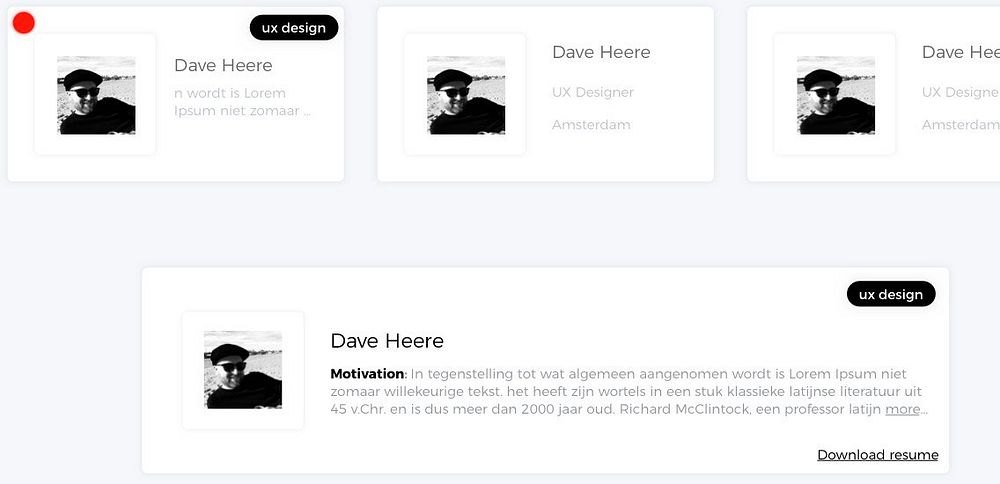Open the profile photo on the large detail card
This screenshot has width=1000, height=484.
243,370
